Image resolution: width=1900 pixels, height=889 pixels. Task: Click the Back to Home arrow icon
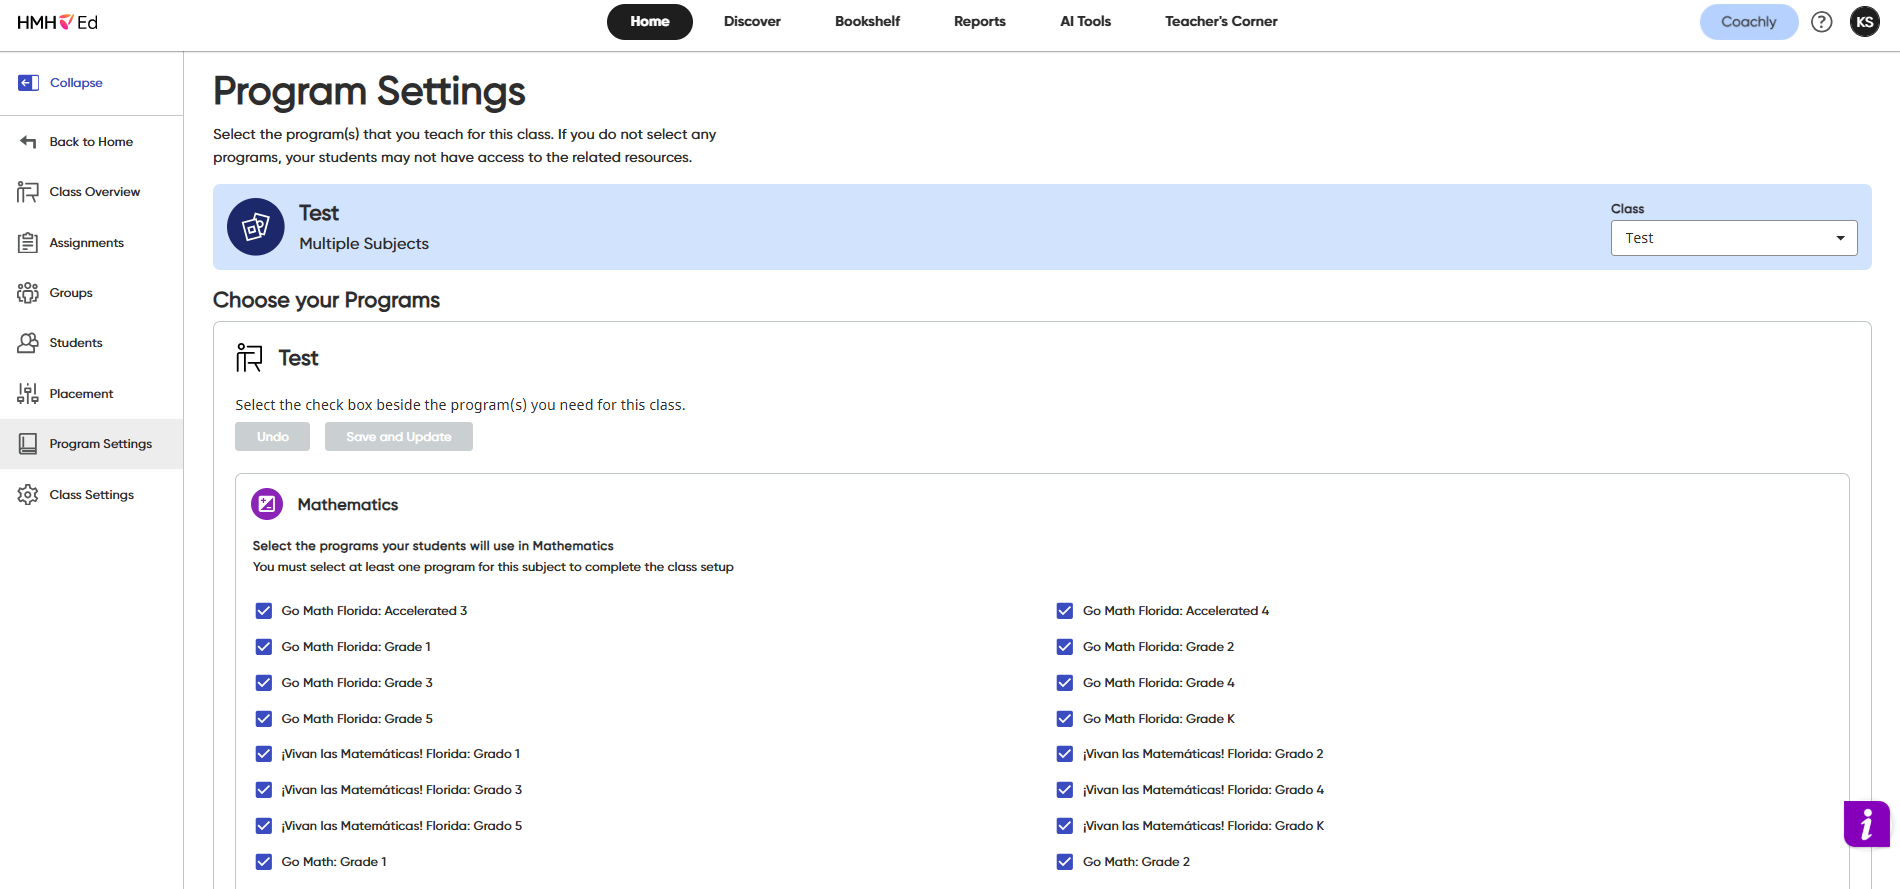[x=28, y=142]
